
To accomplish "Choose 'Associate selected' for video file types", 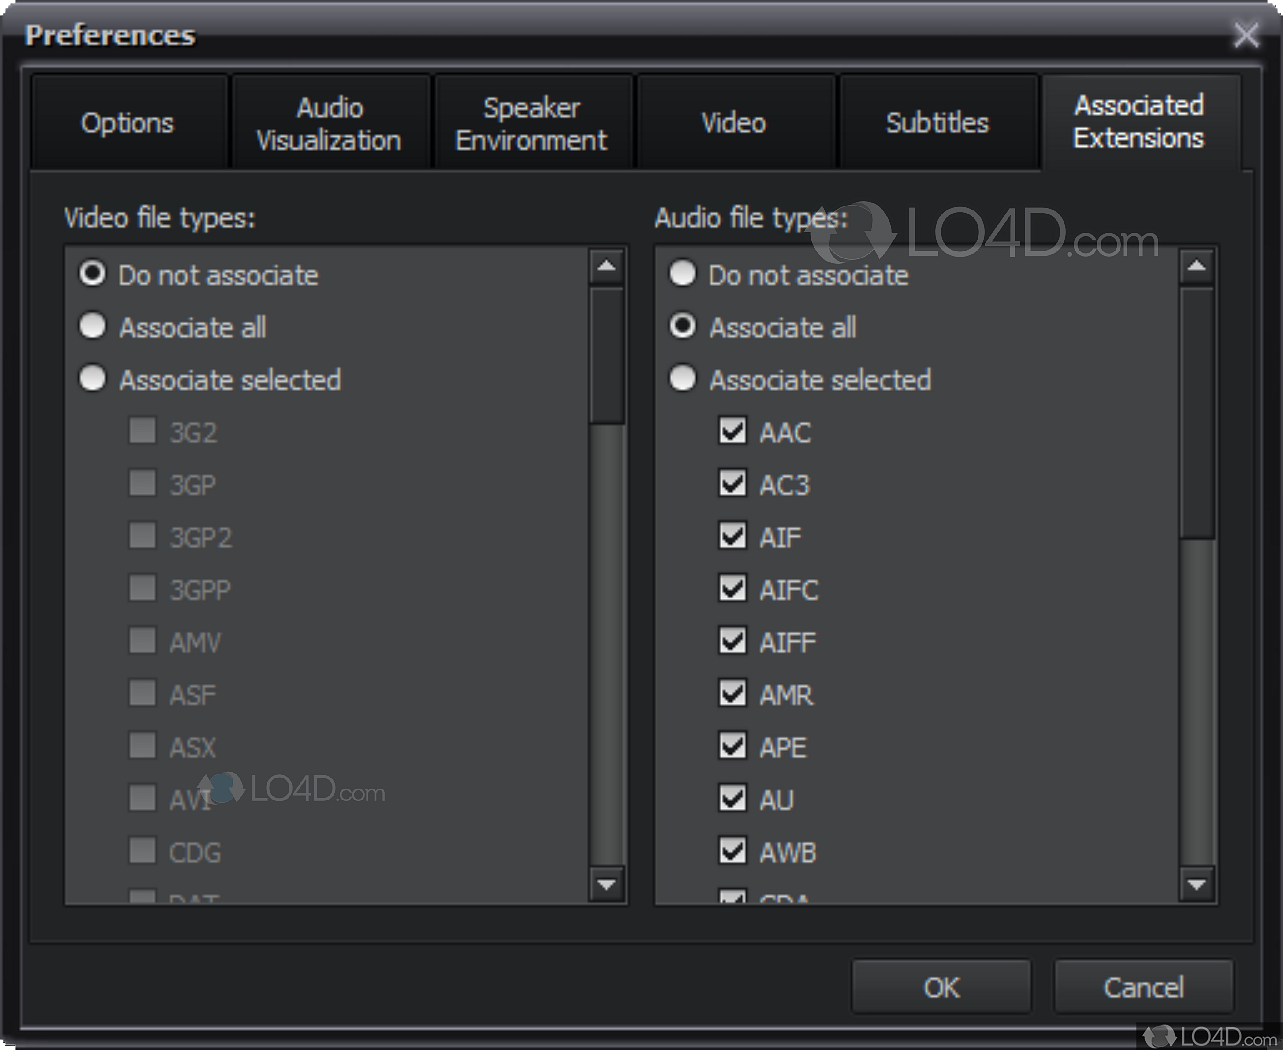I will click(92, 378).
